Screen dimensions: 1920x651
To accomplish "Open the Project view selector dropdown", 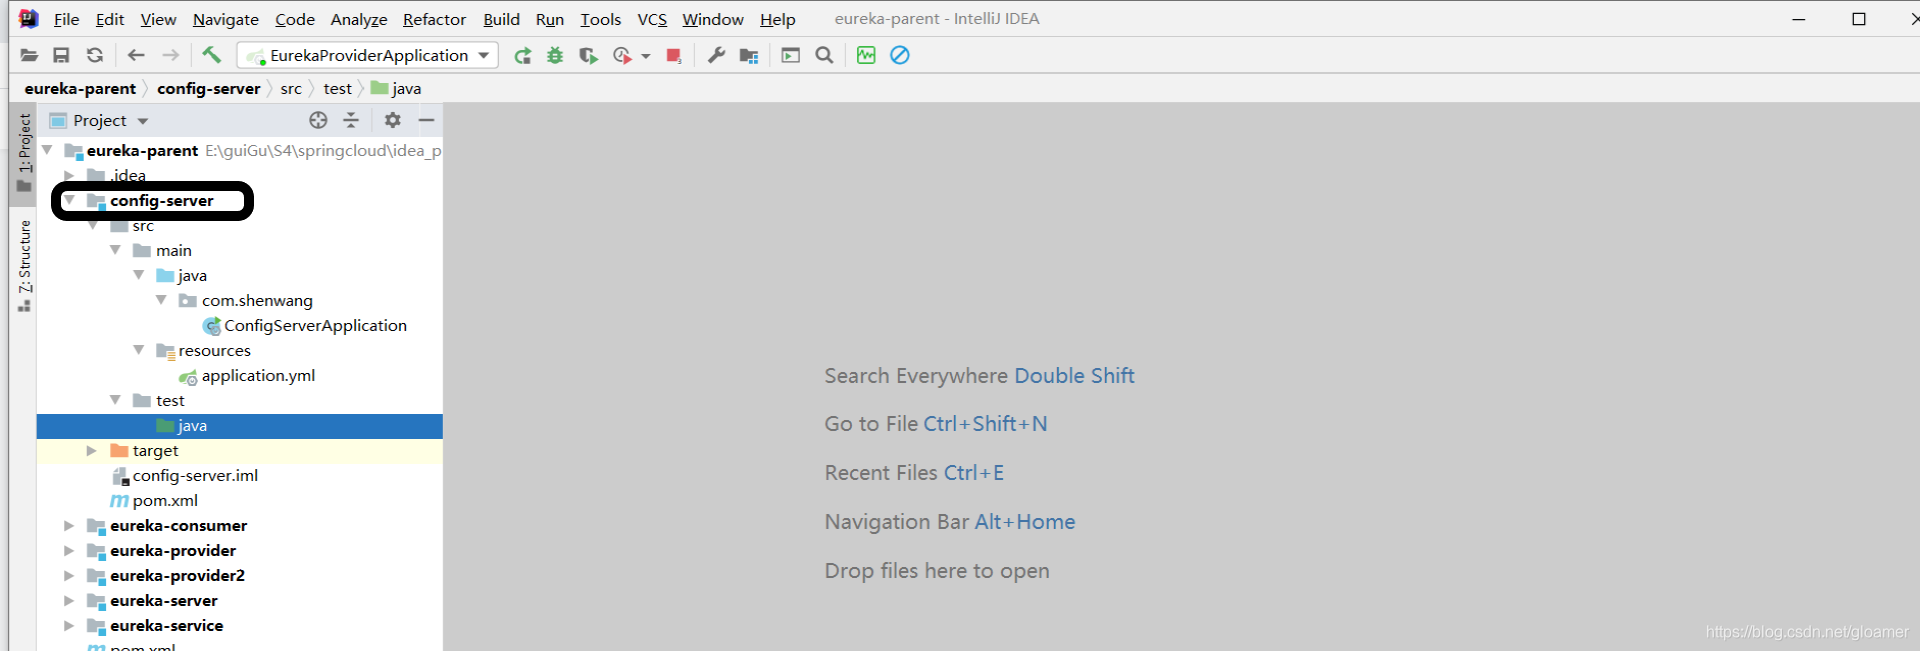I will pos(99,120).
